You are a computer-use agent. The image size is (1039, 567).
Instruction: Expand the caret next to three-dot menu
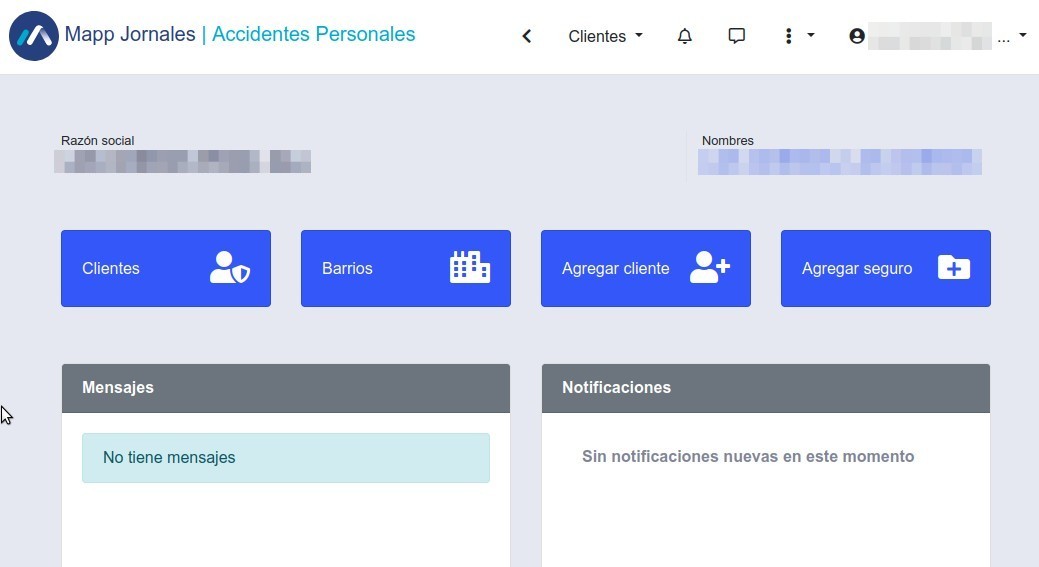(x=811, y=35)
